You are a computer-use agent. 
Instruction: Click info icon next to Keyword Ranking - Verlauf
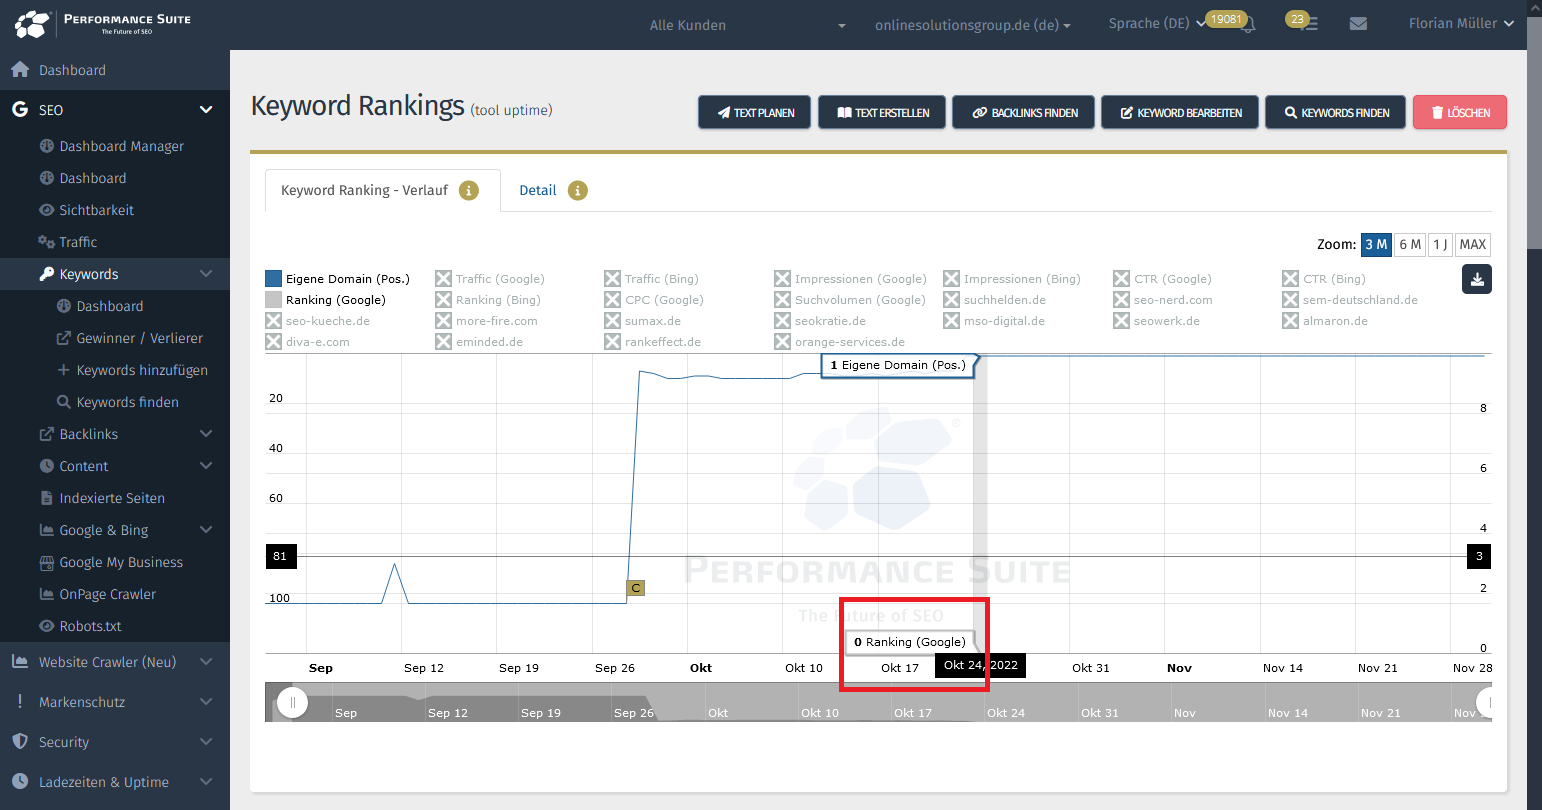click(x=469, y=190)
